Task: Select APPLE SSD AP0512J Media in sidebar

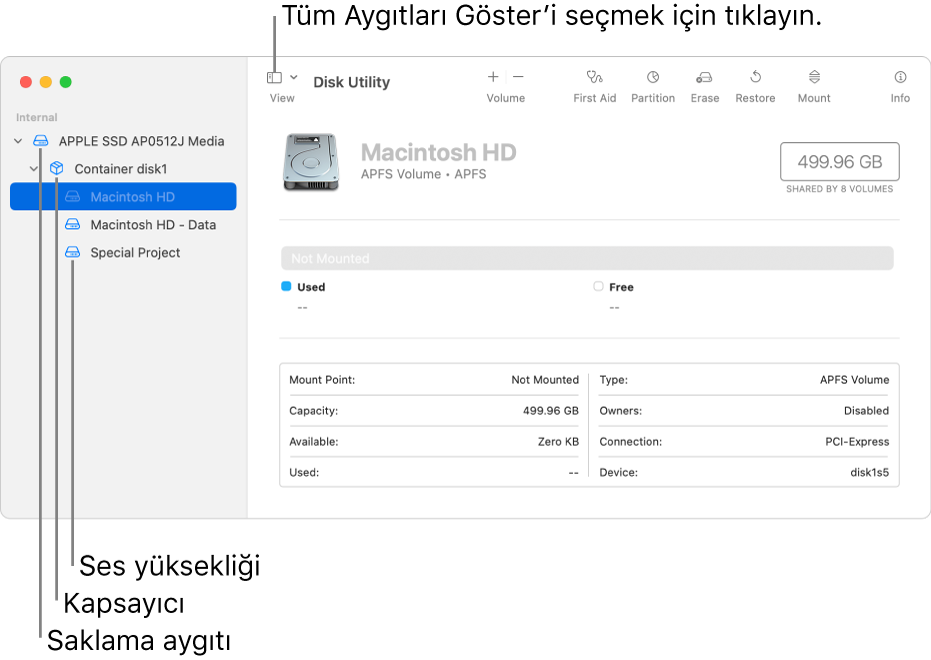Action: click(x=141, y=141)
